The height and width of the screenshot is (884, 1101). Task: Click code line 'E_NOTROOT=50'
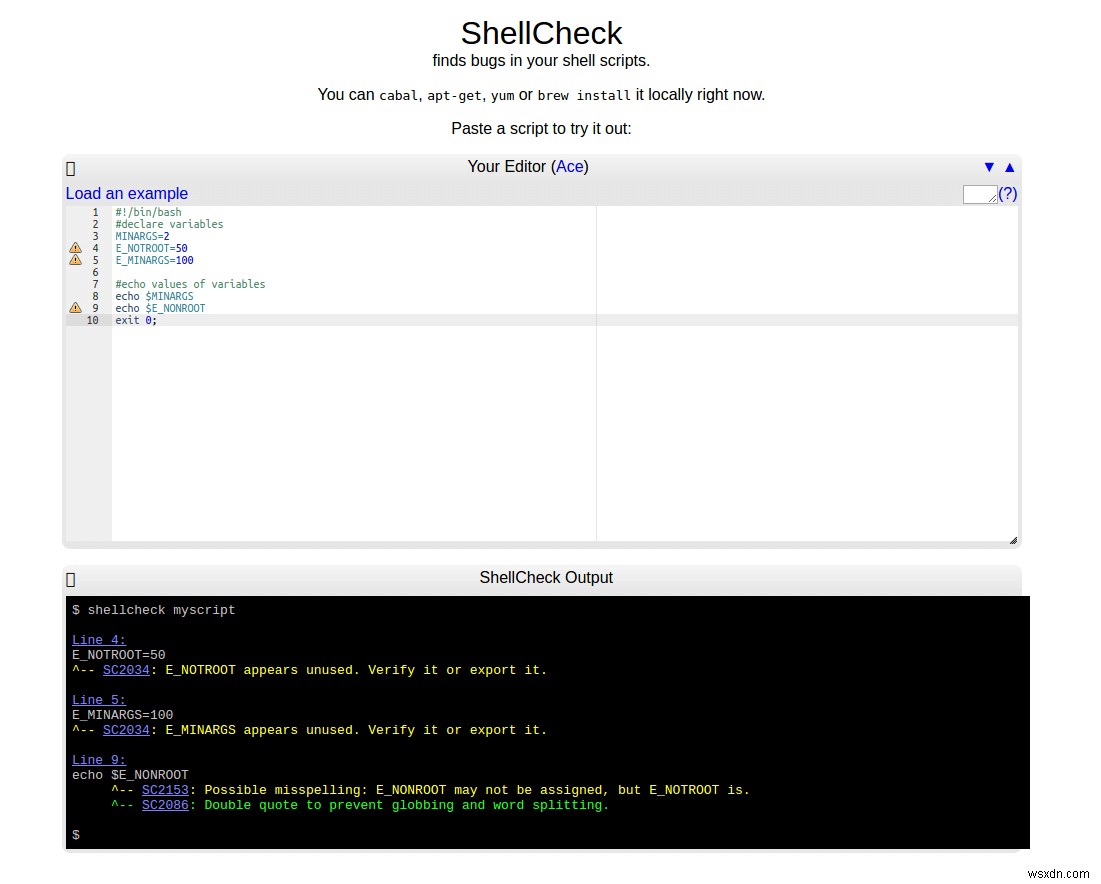(152, 249)
